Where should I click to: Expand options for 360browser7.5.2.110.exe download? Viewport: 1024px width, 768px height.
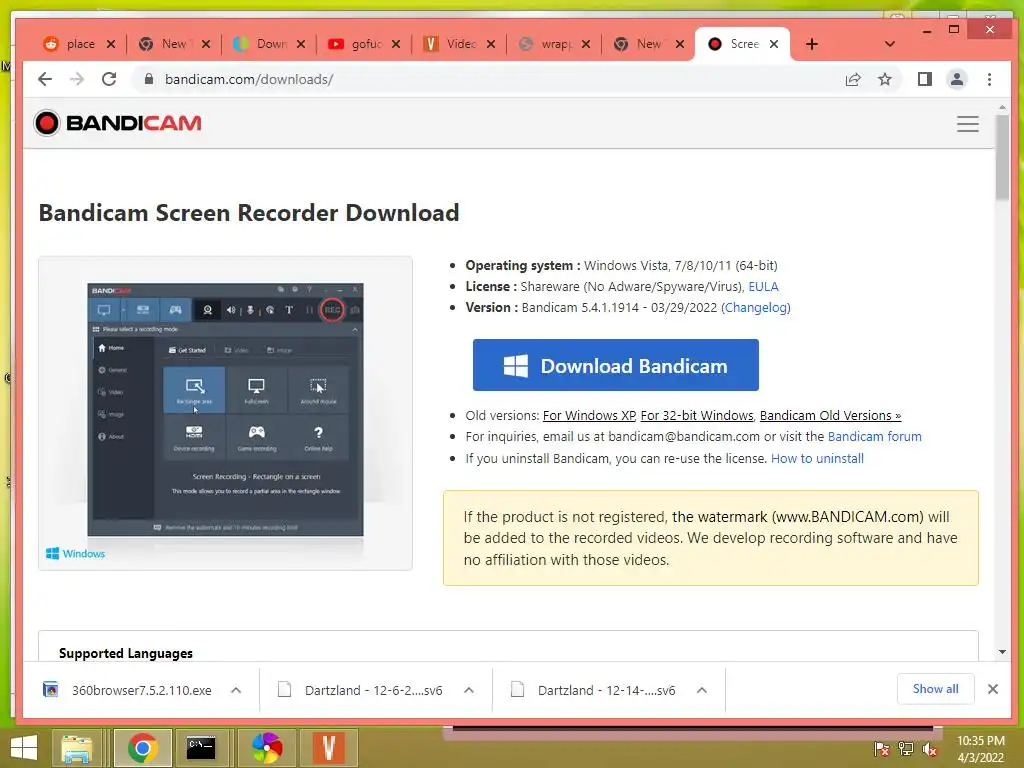tap(236, 690)
